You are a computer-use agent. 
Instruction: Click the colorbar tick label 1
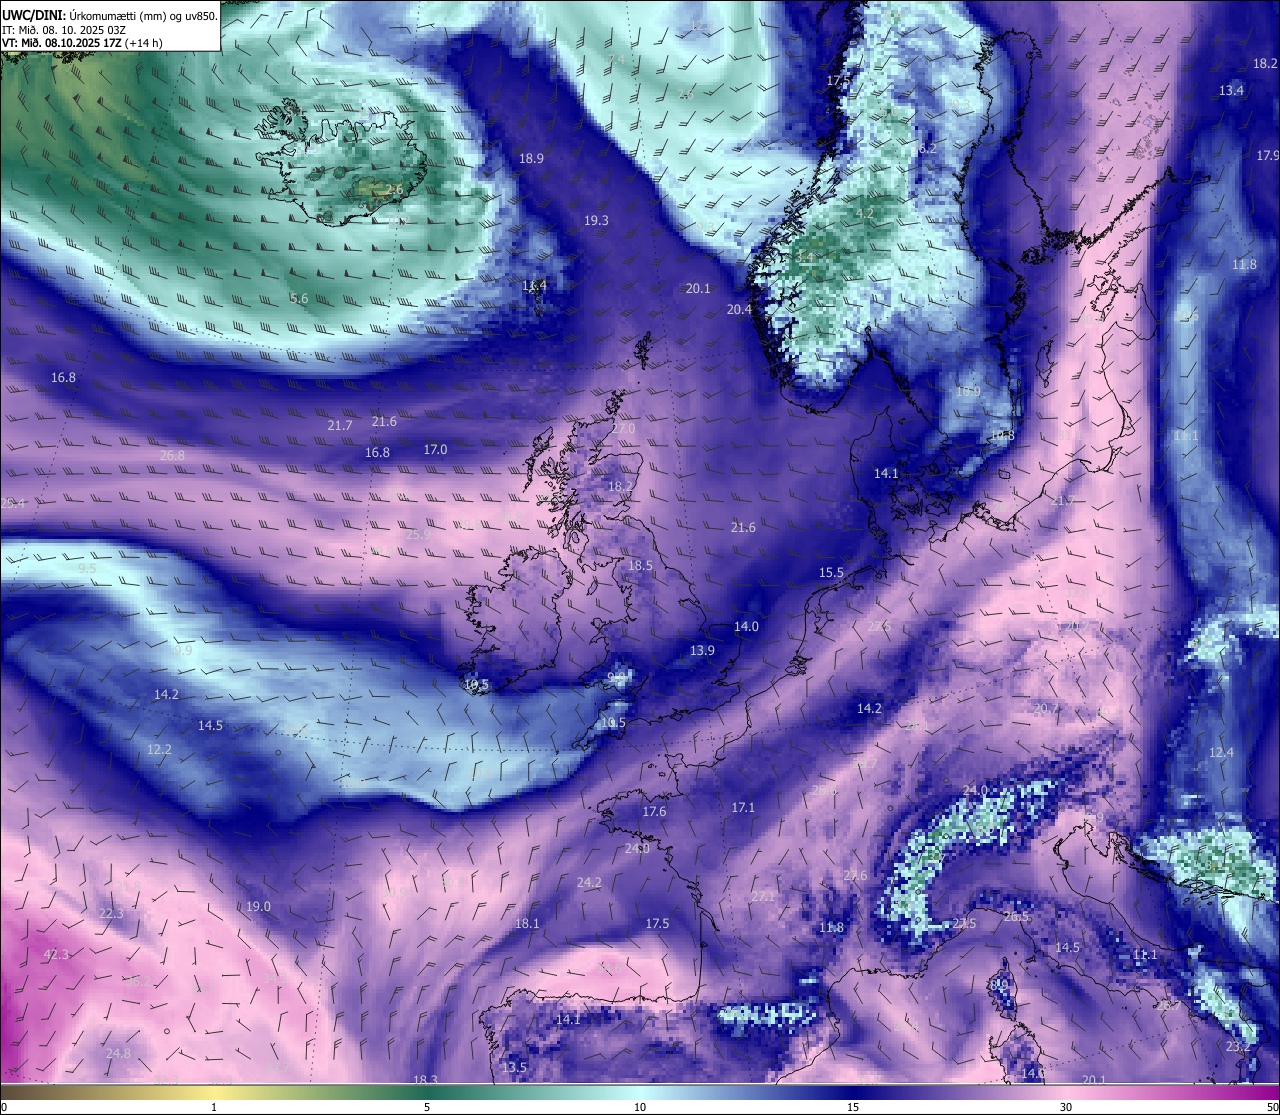point(214,1107)
